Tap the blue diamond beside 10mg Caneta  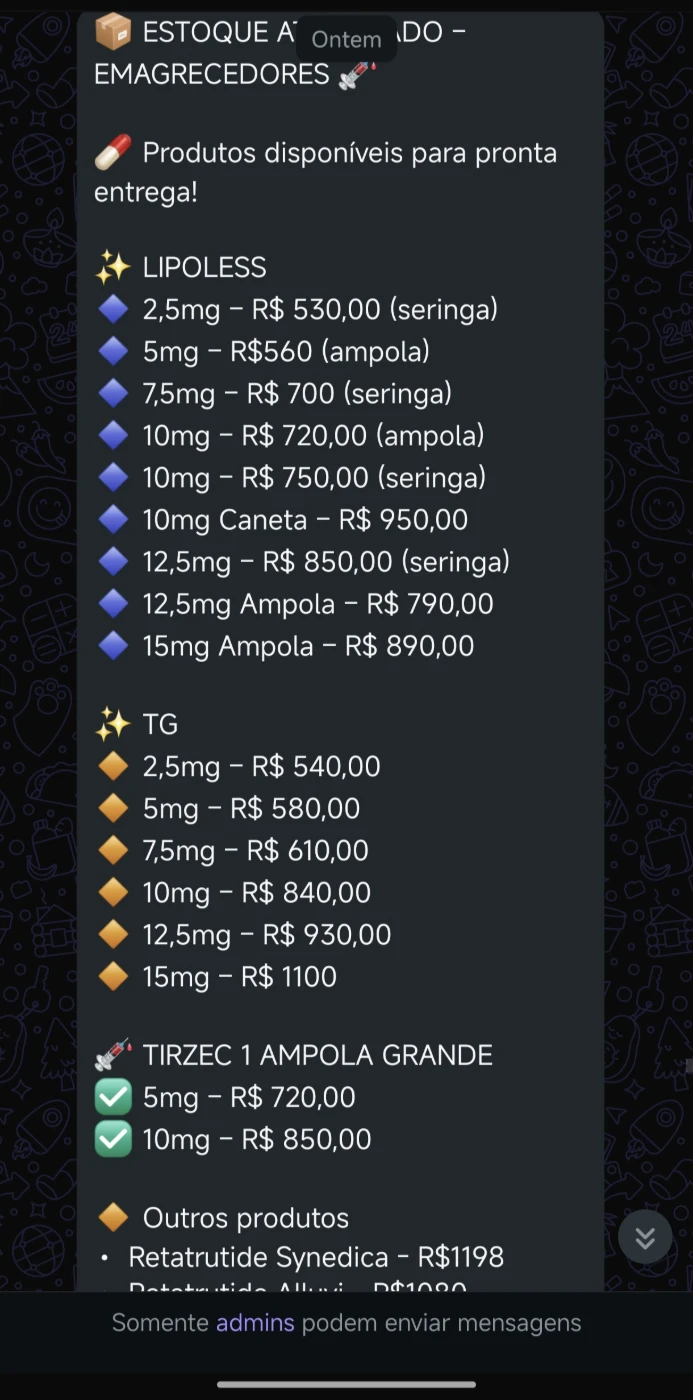click(x=113, y=520)
